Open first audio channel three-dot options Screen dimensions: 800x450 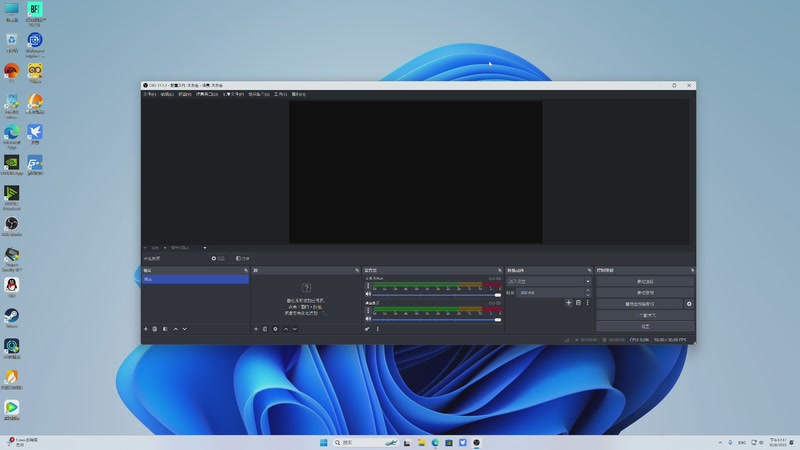[x=368, y=286]
